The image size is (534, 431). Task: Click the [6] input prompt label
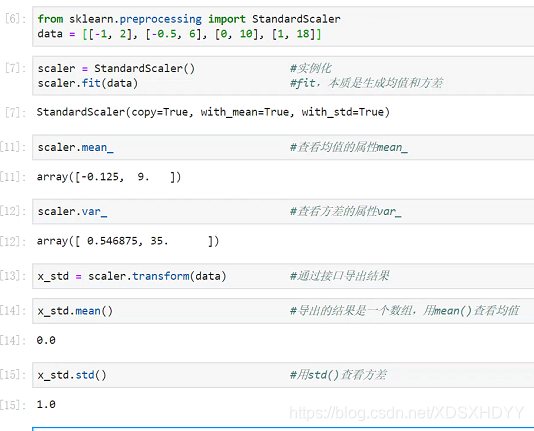click(16, 19)
